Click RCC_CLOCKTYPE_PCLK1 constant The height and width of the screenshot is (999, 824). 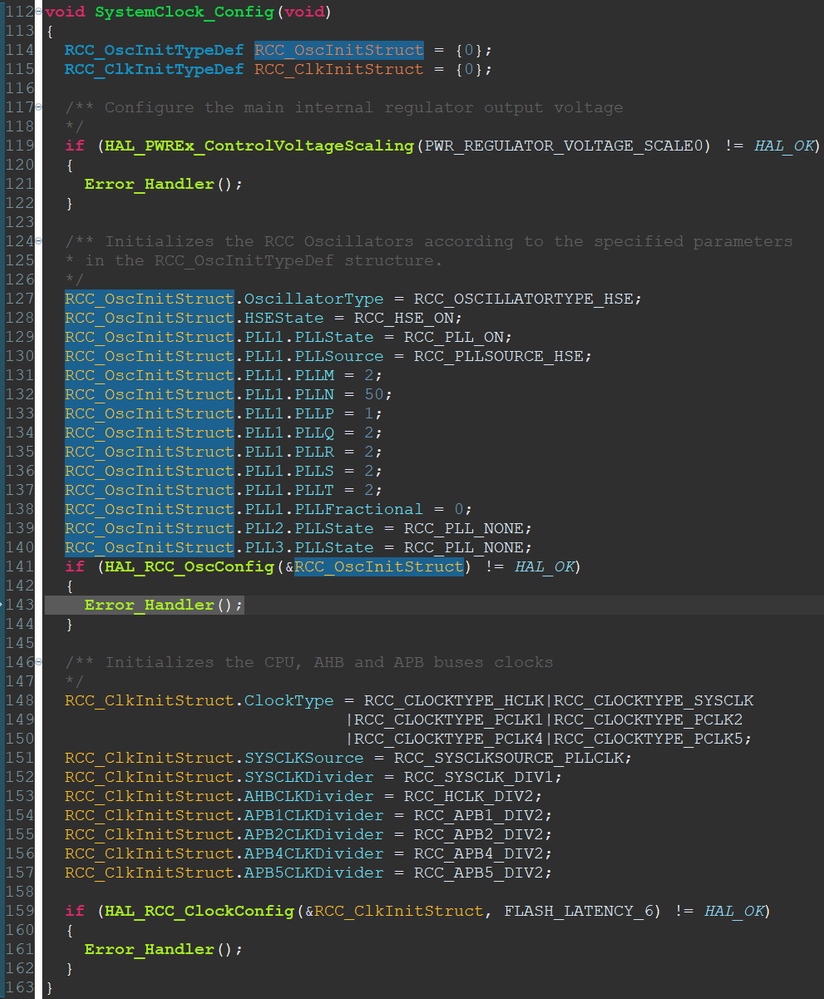pyautogui.click(x=449, y=719)
